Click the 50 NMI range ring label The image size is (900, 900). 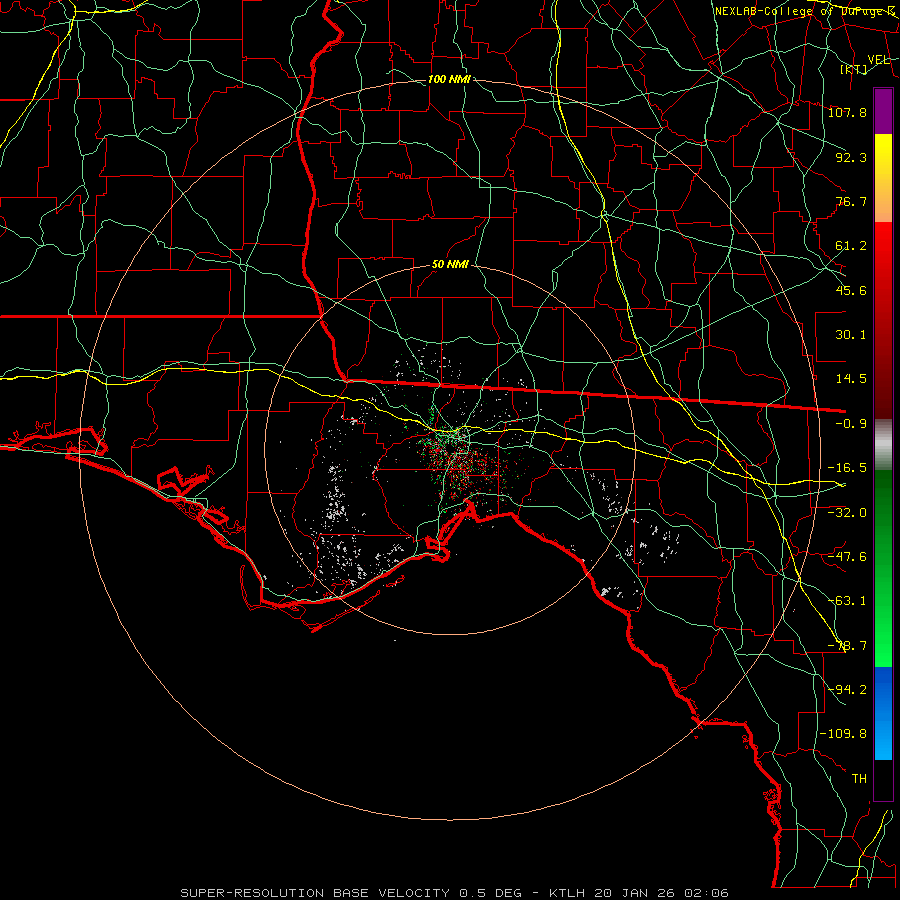click(449, 265)
